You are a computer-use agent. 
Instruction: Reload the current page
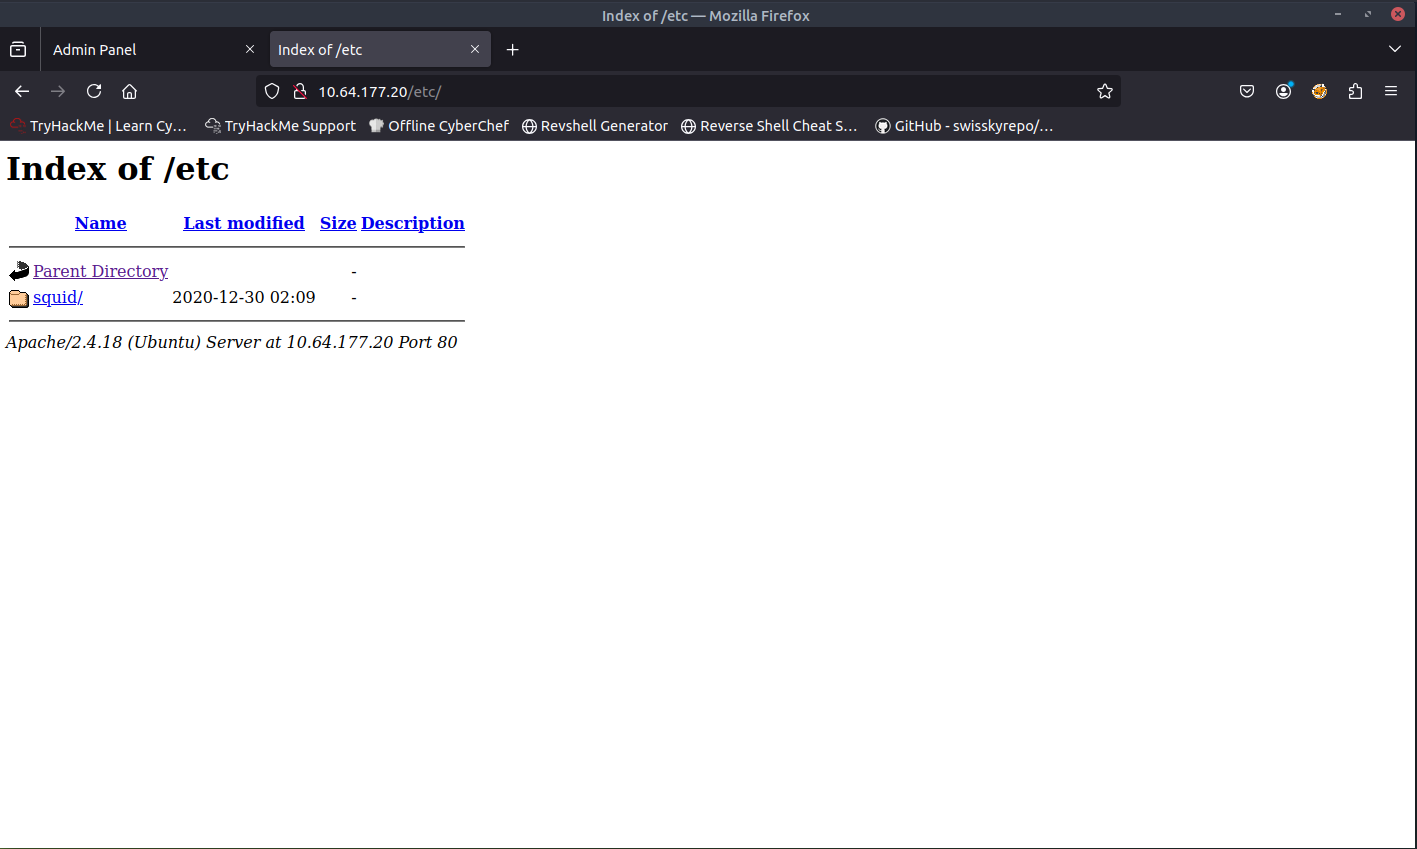click(x=94, y=91)
